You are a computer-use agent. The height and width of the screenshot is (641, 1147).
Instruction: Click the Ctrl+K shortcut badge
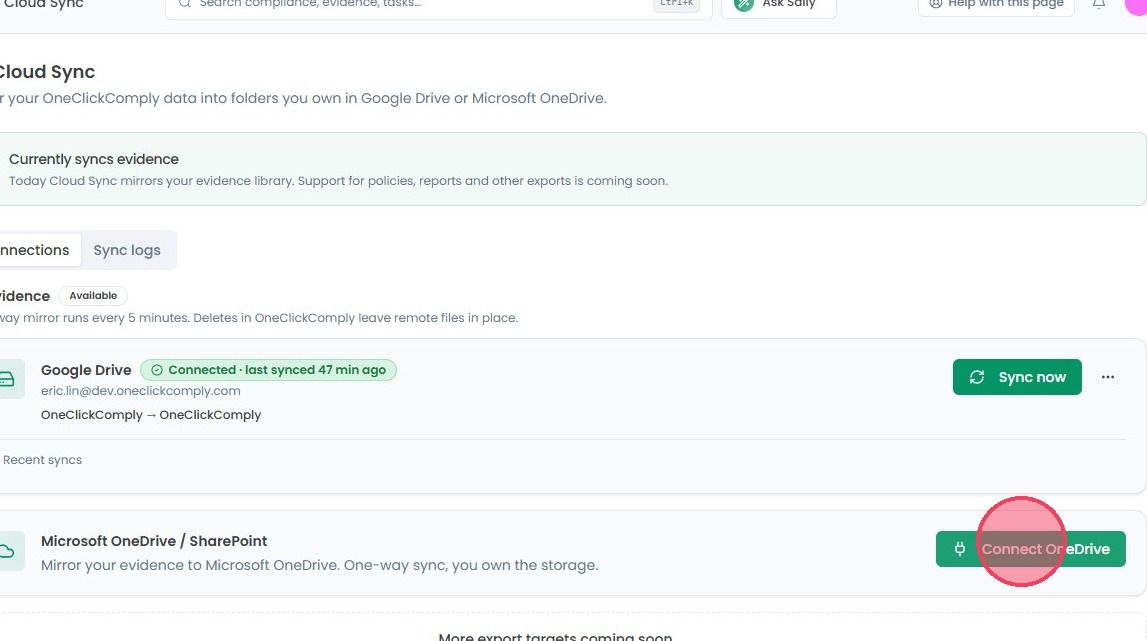[x=676, y=4]
